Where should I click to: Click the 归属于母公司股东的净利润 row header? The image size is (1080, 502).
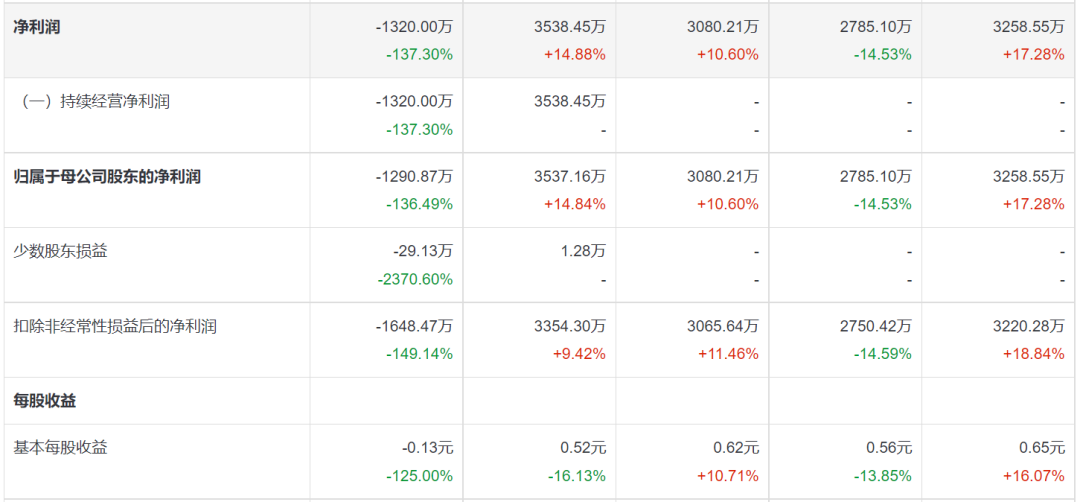point(107,177)
